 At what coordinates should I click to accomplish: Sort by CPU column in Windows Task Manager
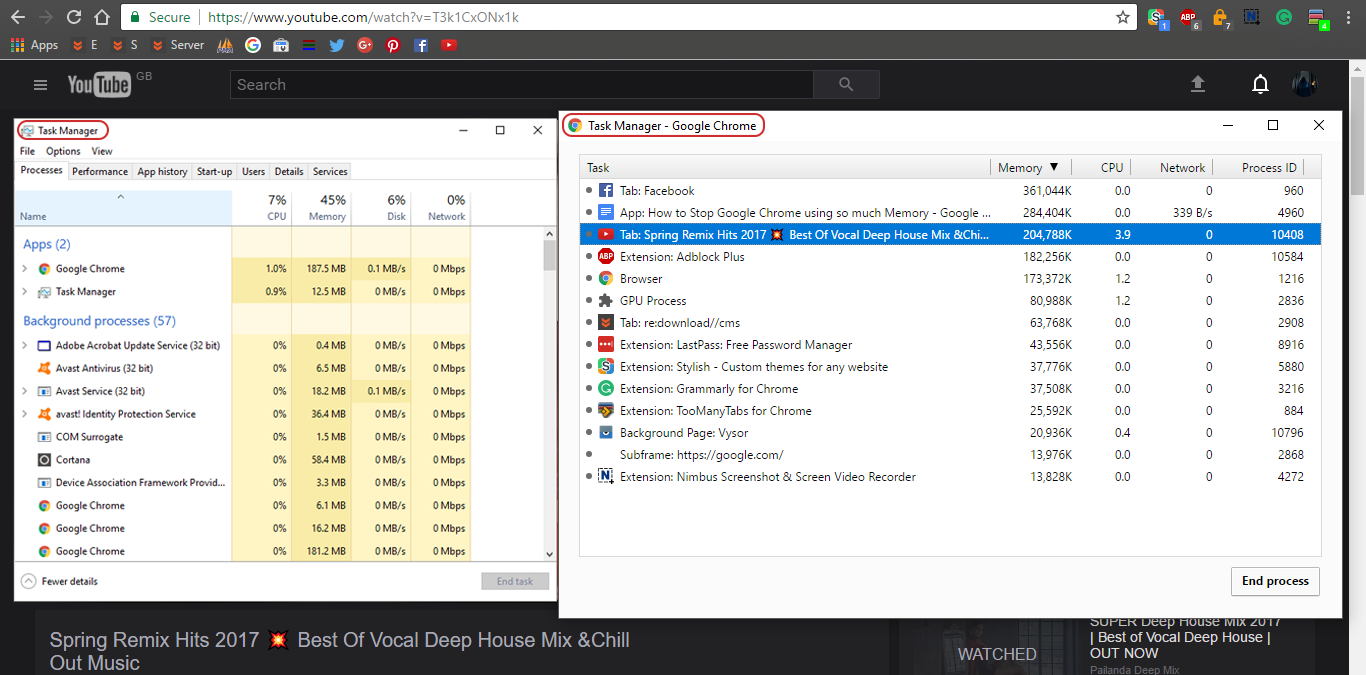point(262,207)
